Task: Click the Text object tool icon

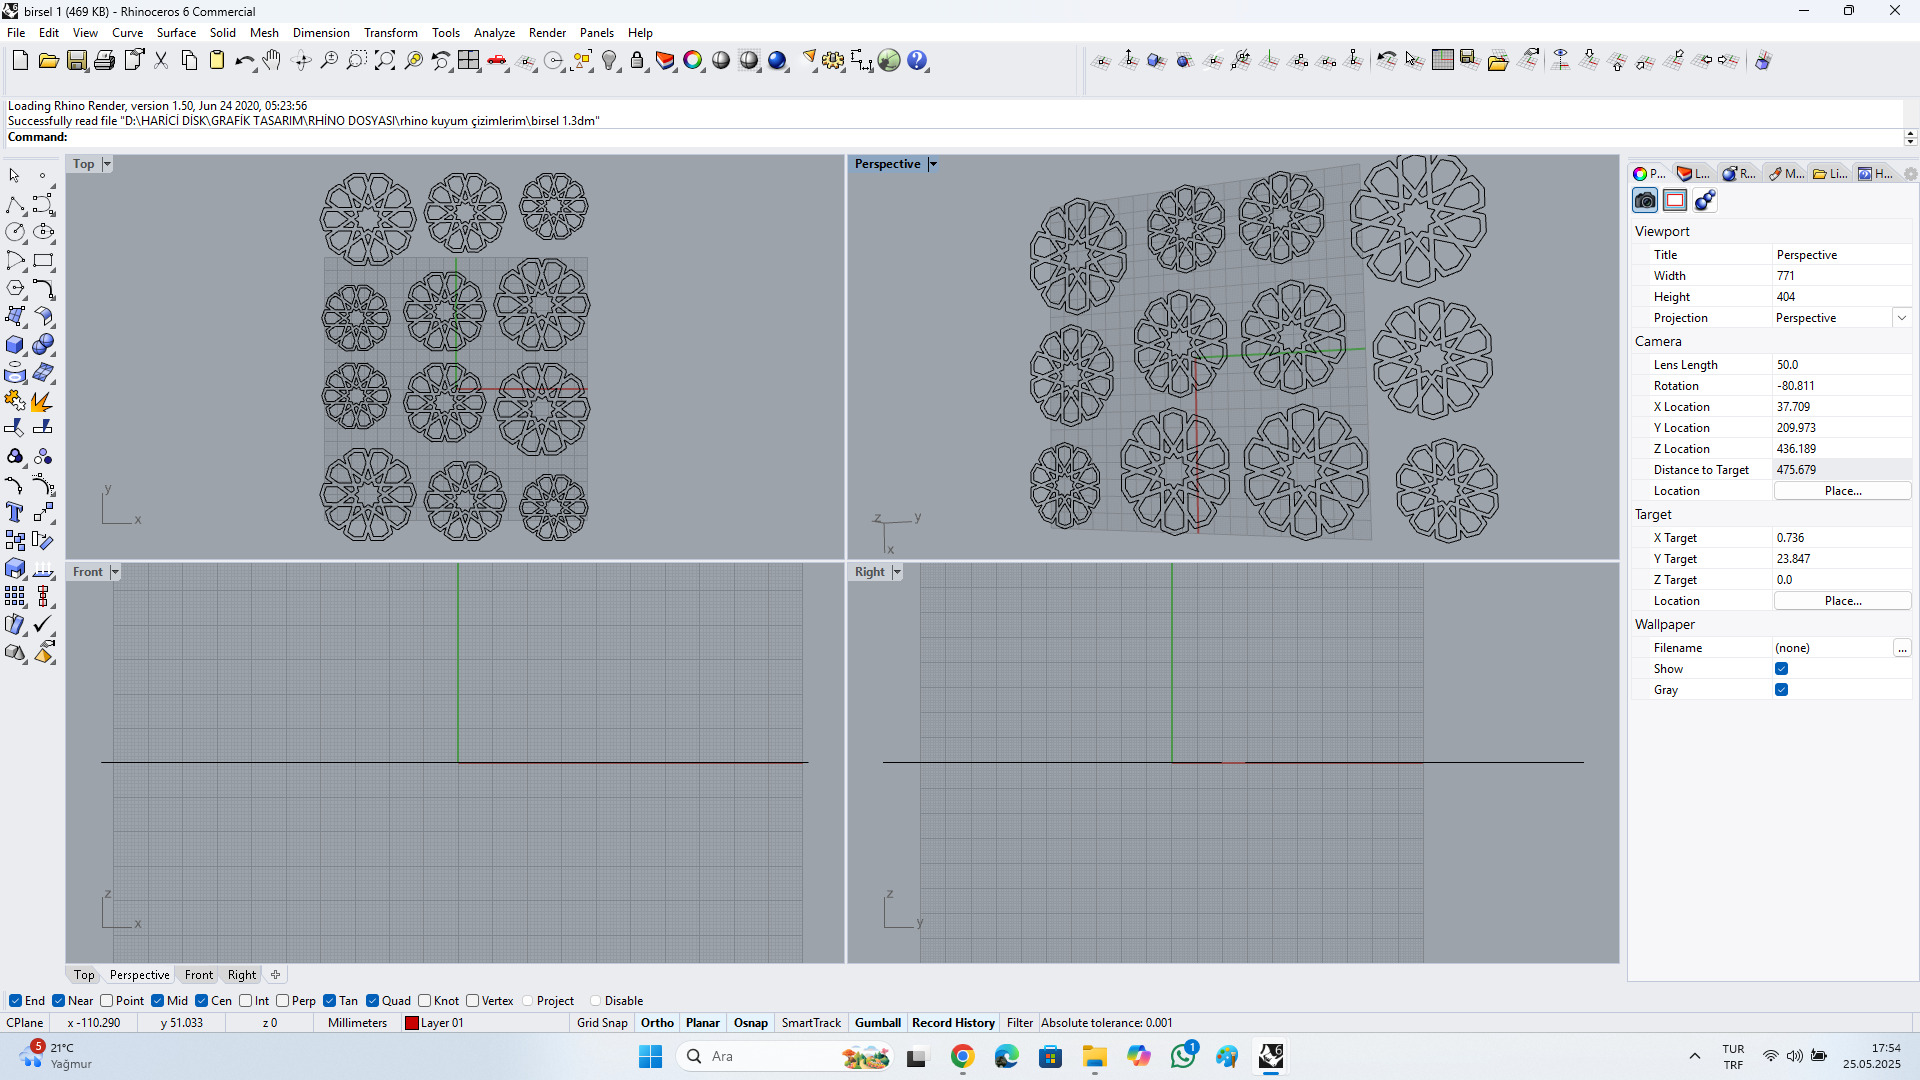Action: click(x=15, y=513)
